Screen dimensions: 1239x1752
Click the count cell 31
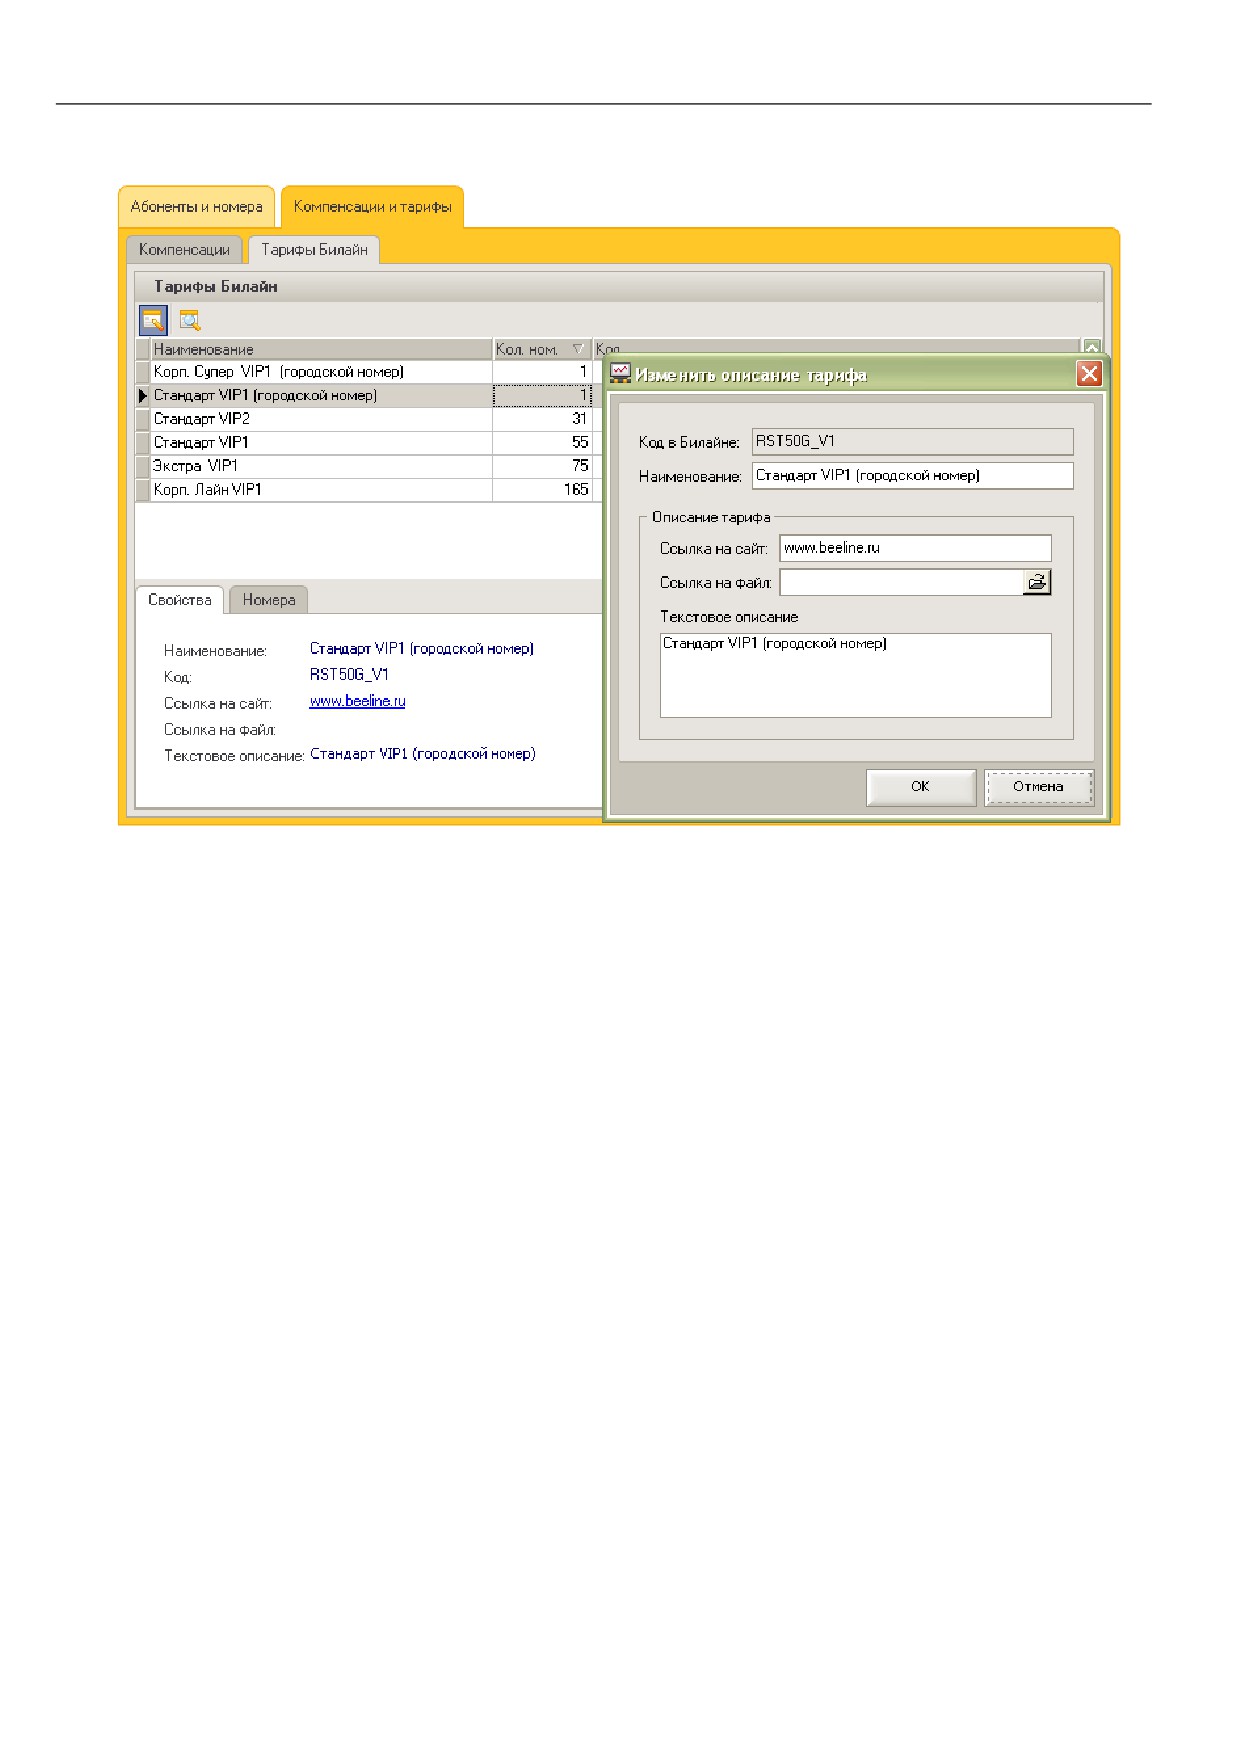[x=542, y=419]
